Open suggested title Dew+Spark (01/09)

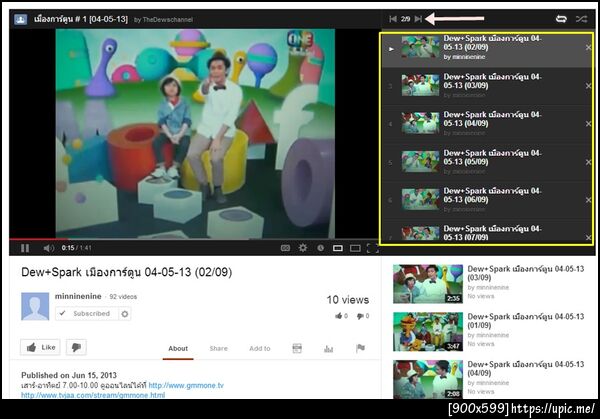526,321
